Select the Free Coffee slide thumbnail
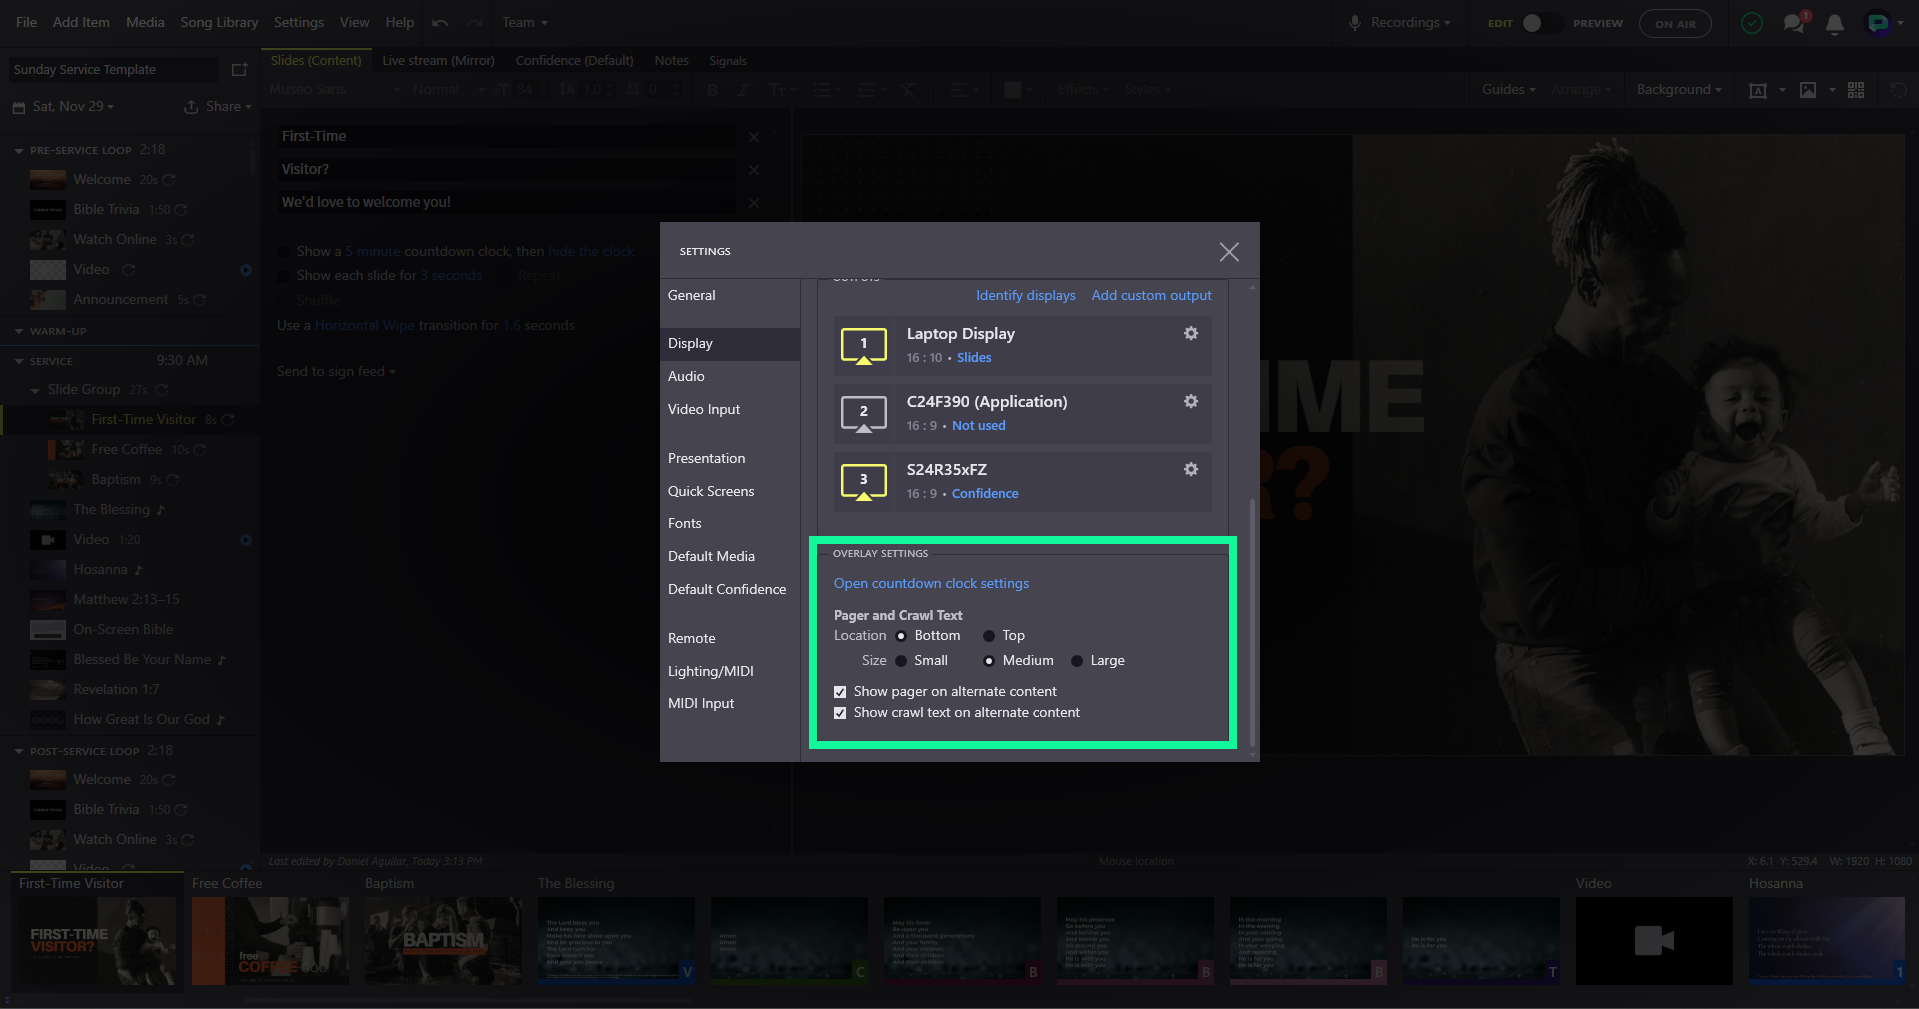Image resolution: width=1919 pixels, height=1009 pixels. click(270, 941)
